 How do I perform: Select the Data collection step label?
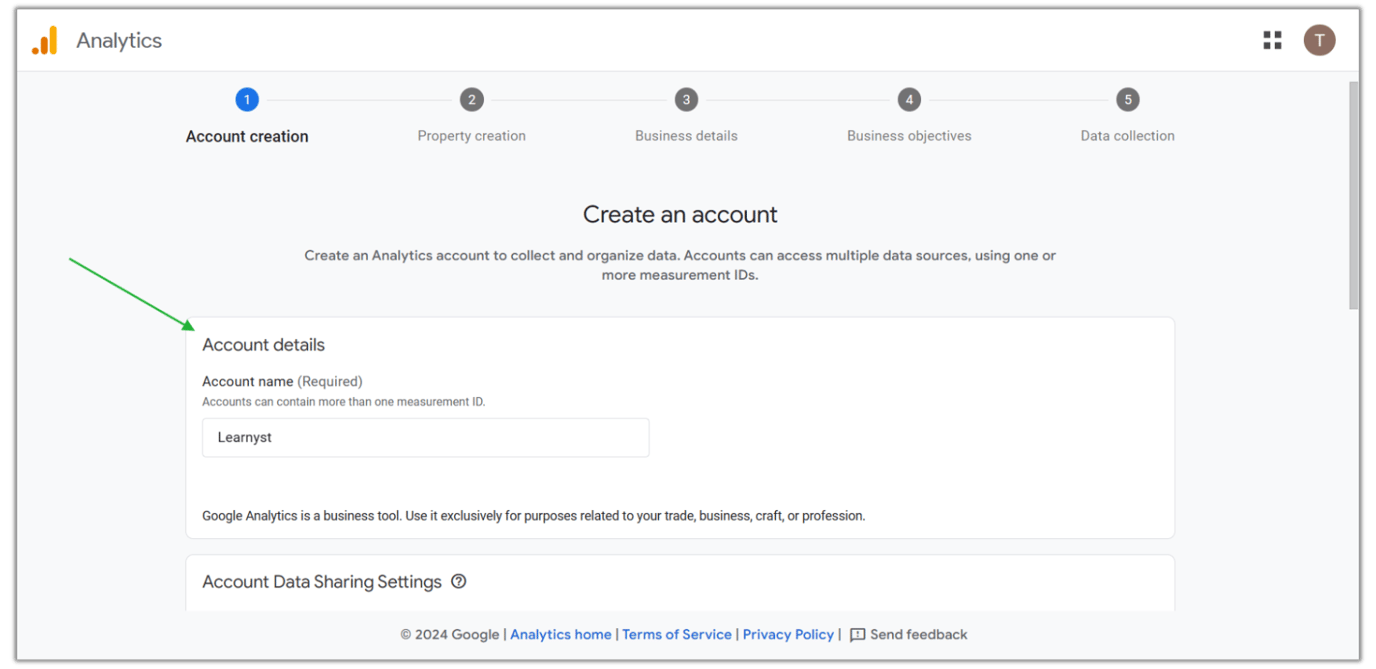[1127, 136]
